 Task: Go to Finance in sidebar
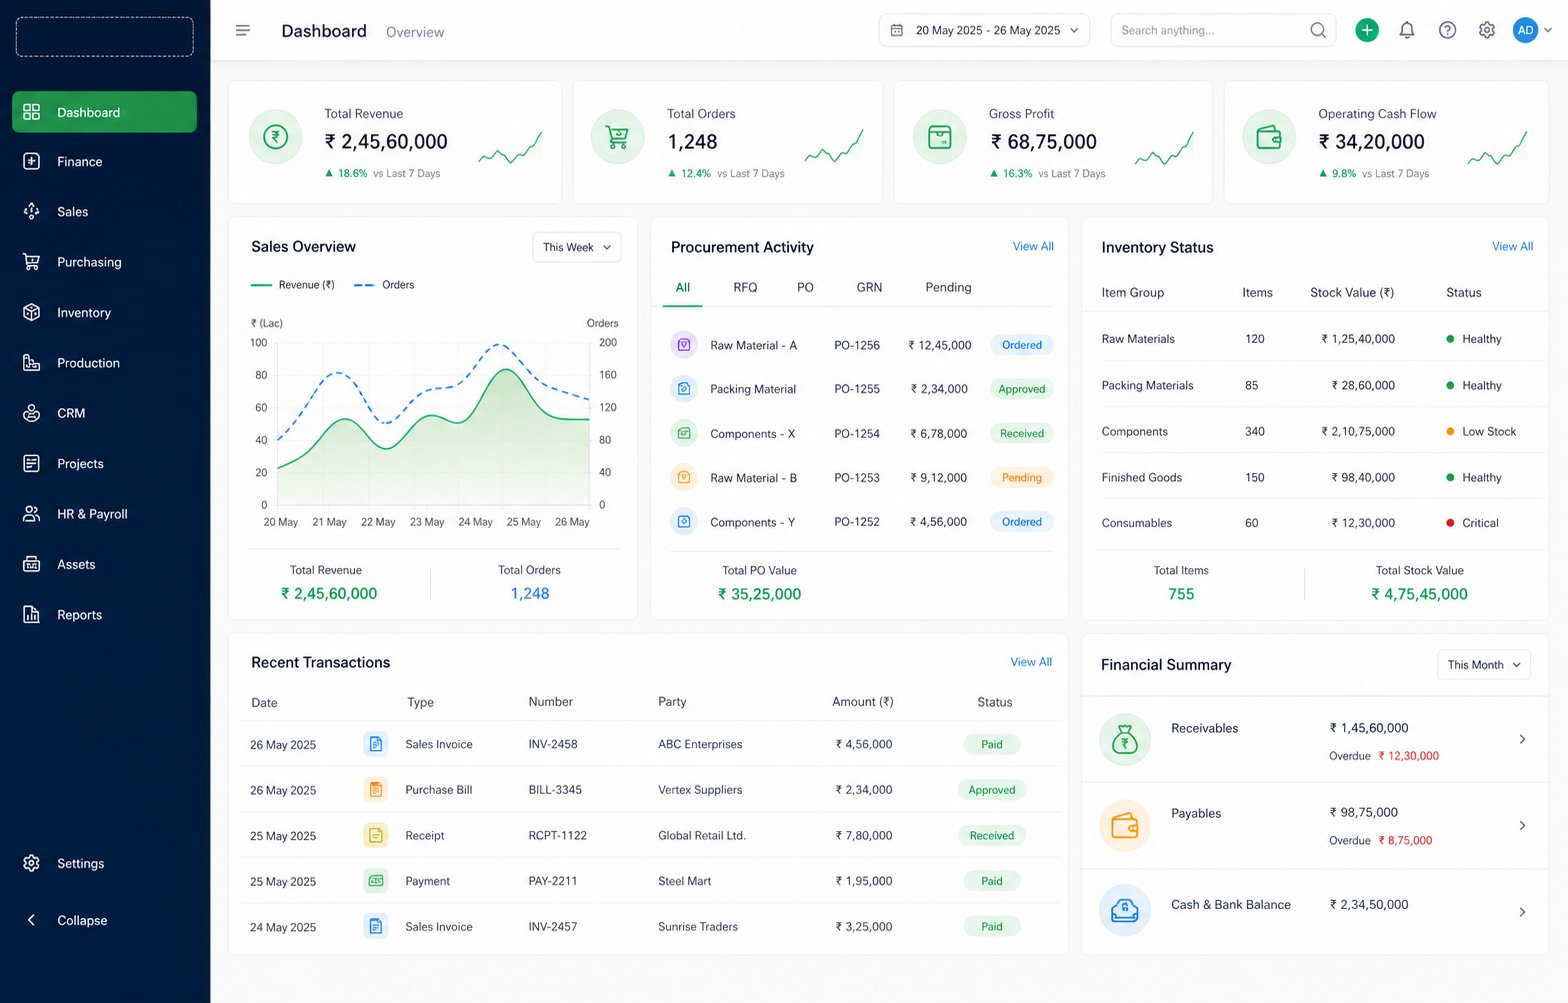[x=104, y=162]
